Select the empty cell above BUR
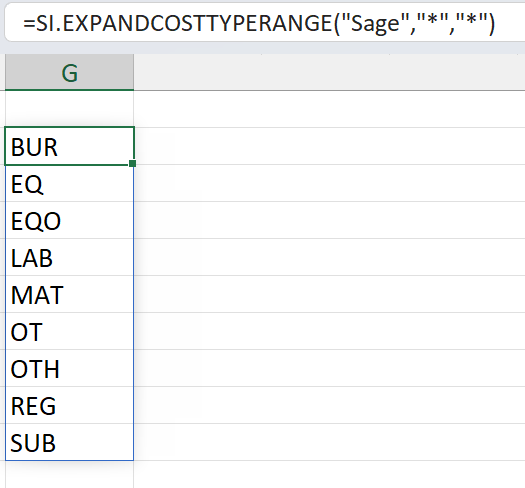525x488 pixels. (x=70, y=109)
